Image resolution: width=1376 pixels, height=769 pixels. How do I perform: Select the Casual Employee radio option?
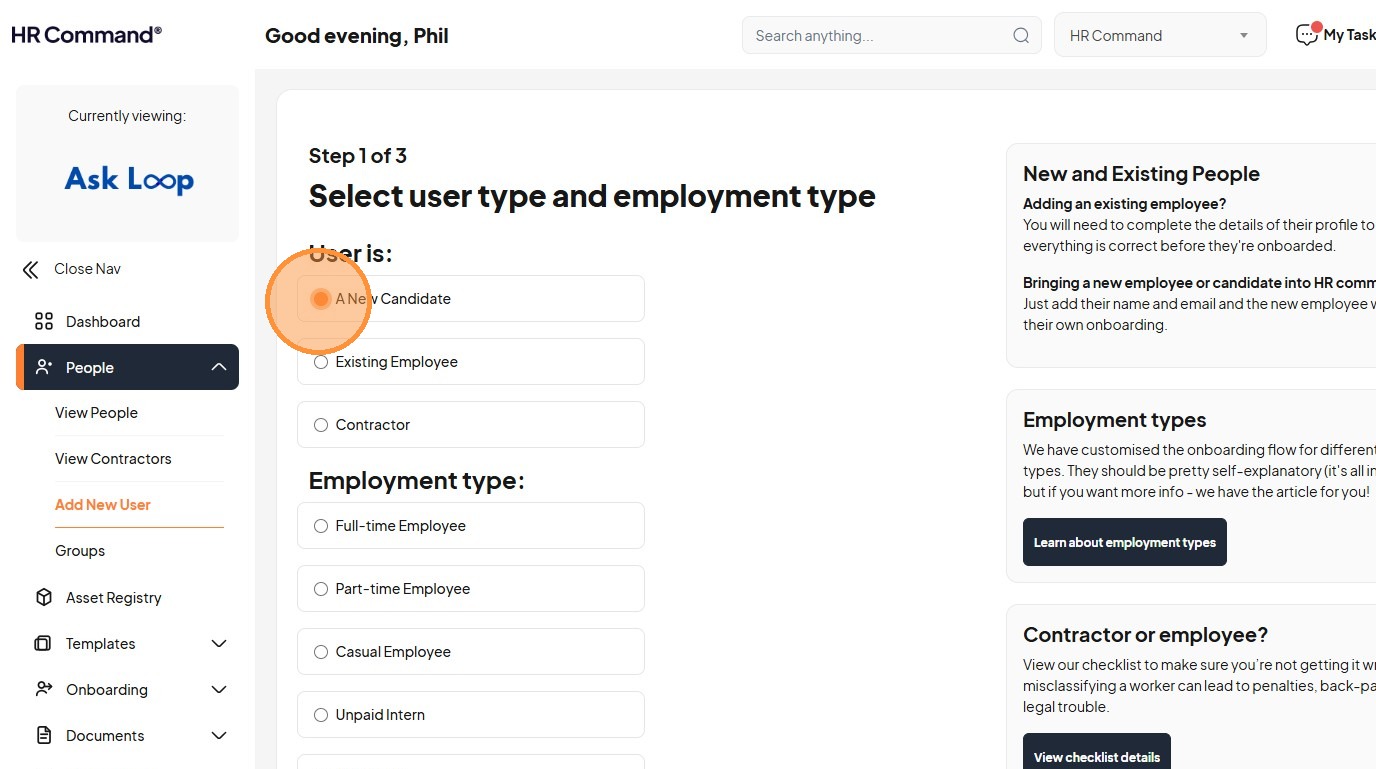[321, 652]
